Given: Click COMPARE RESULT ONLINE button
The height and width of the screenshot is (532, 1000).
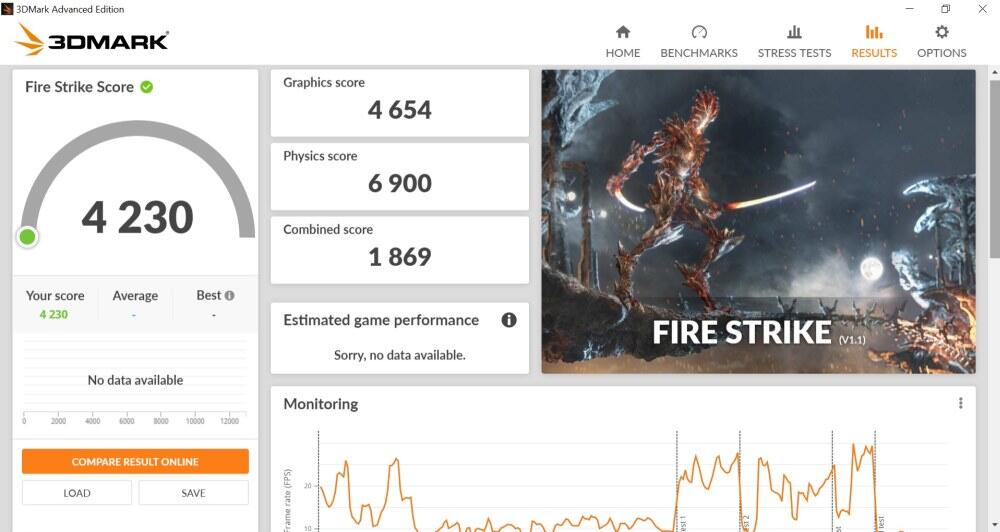Looking at the screenshot, I should (135, 461).
